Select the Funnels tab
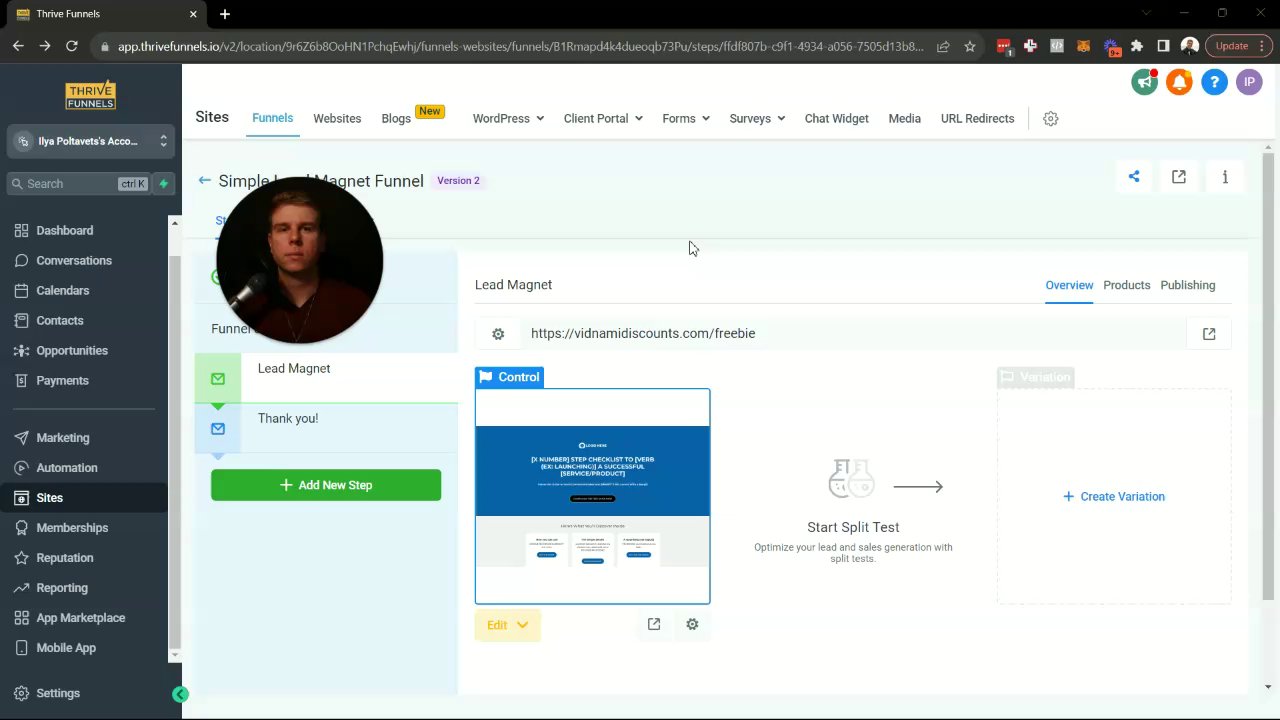This screenshot has width=1280, height=720. coord(272,118)
